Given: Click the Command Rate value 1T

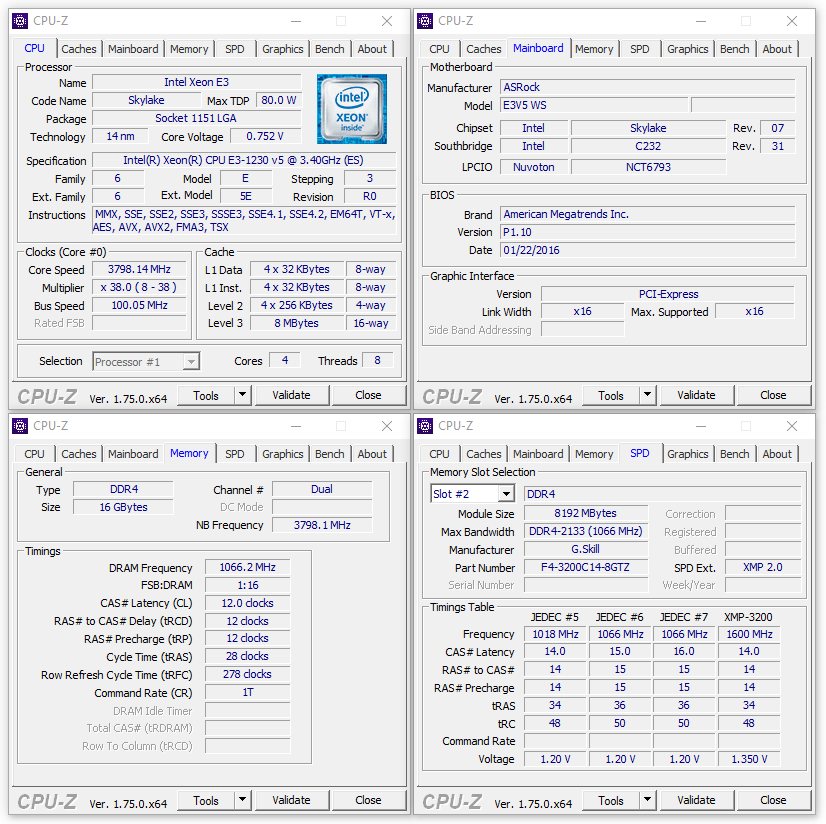Looking at the screenshot, I should [x=248, y=692].
